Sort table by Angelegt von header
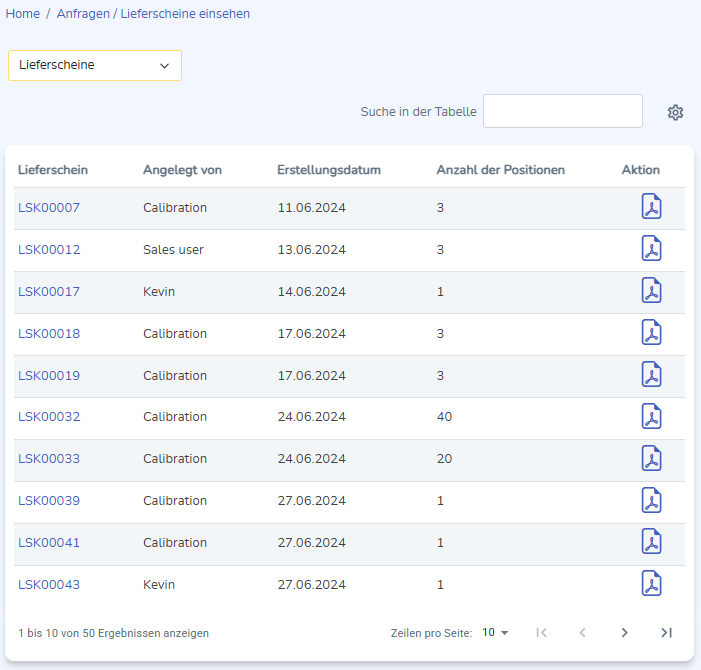The width and height of the screenshot is (701, 670). [x=182, y=170]
